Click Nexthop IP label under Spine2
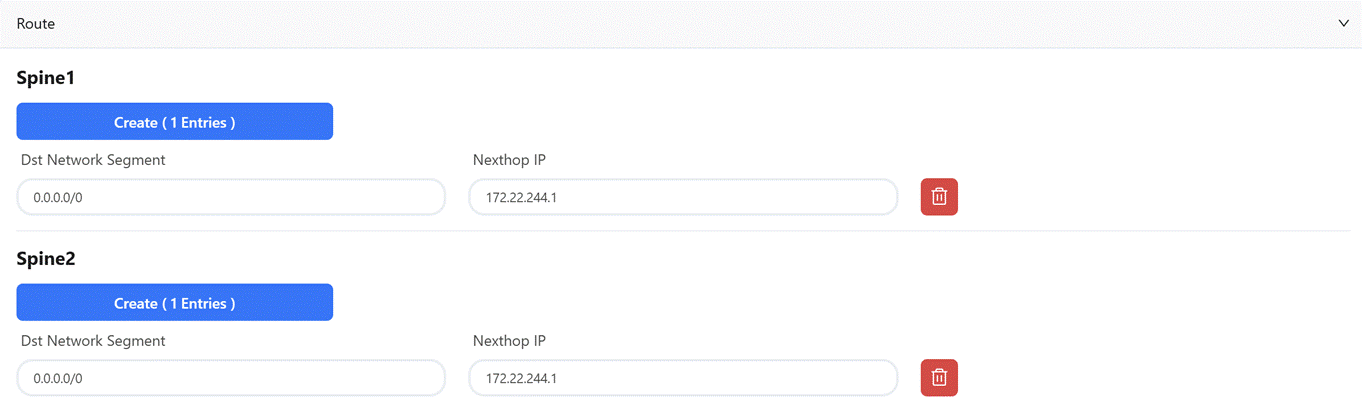This screenshot has height=406, width=1362. point(510,341)
